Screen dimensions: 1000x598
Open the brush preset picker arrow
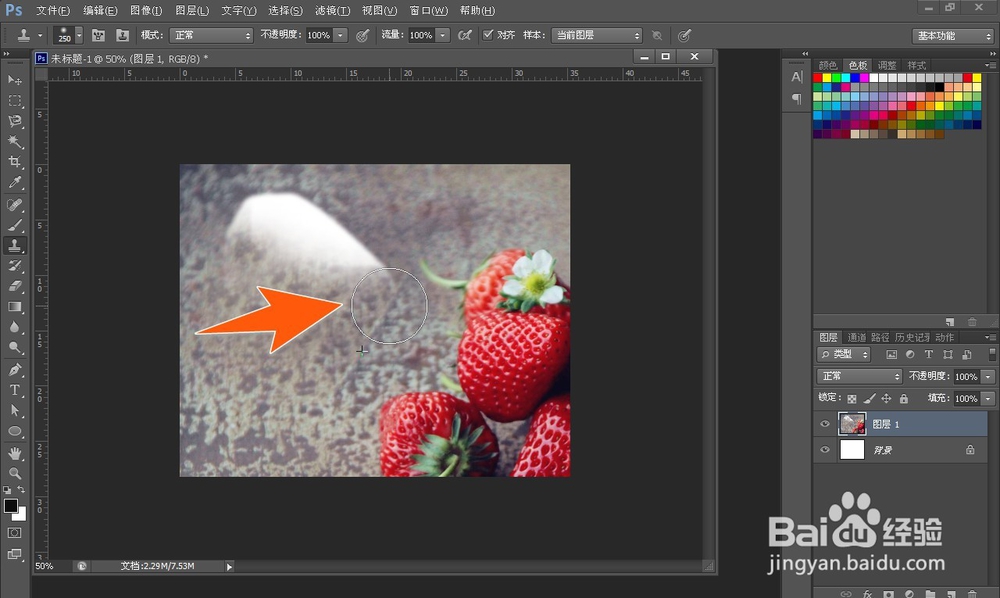click(79, 35)
